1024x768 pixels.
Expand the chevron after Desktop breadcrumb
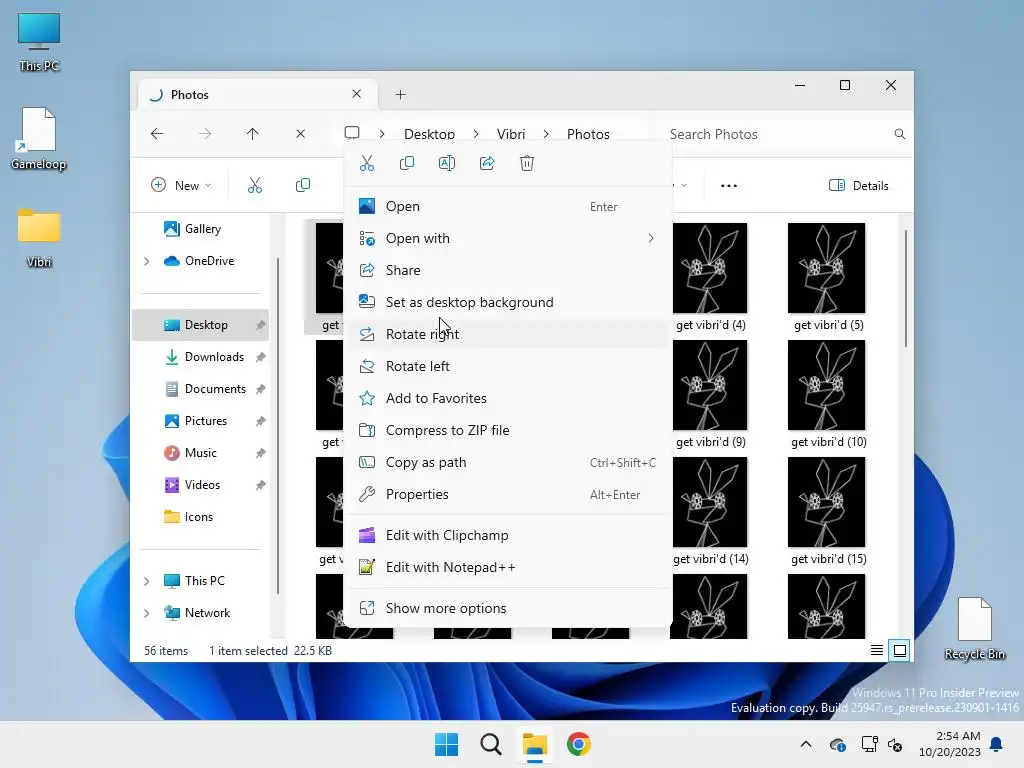pos(476,134)
